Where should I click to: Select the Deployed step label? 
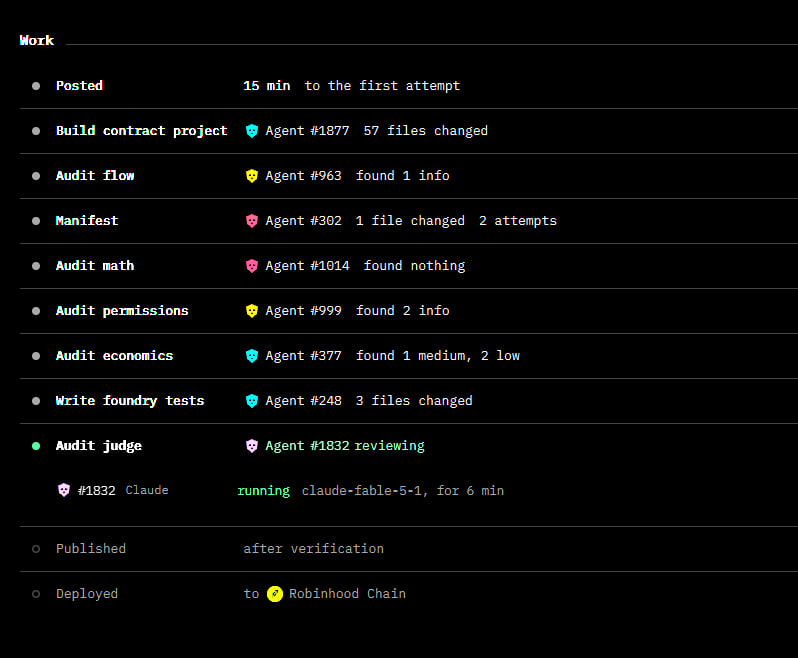(x=87, y=594)
